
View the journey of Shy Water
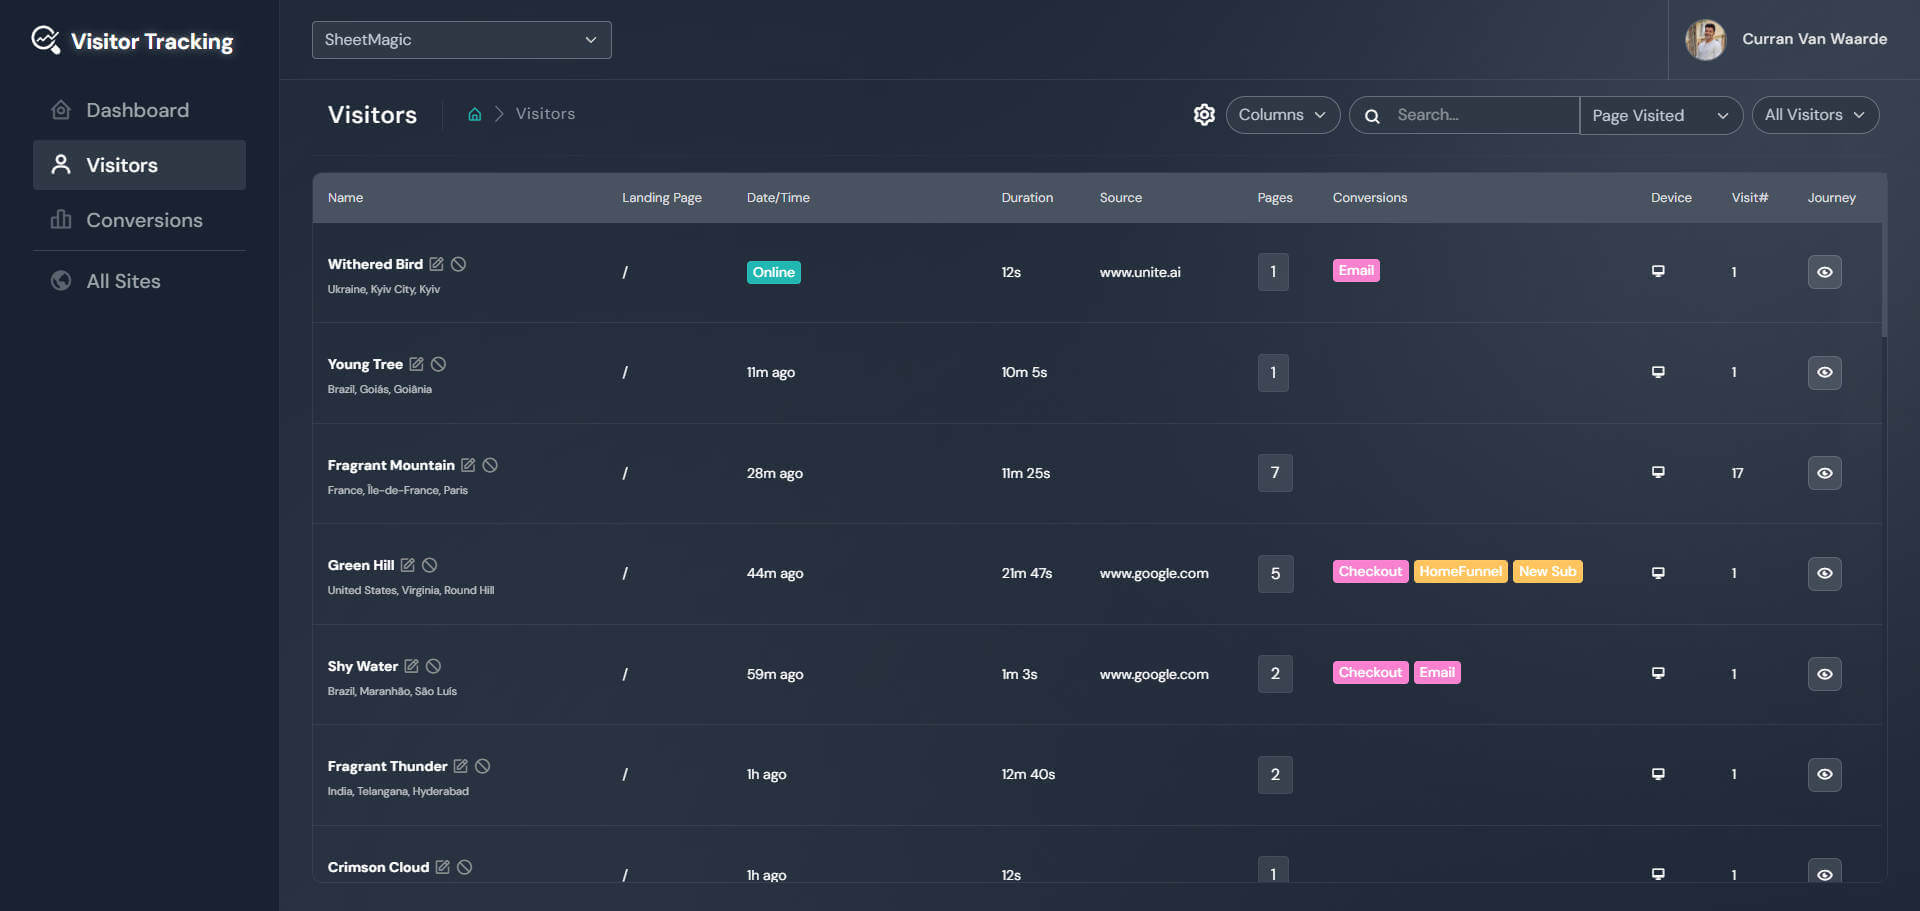click(x=1824, y=674)
